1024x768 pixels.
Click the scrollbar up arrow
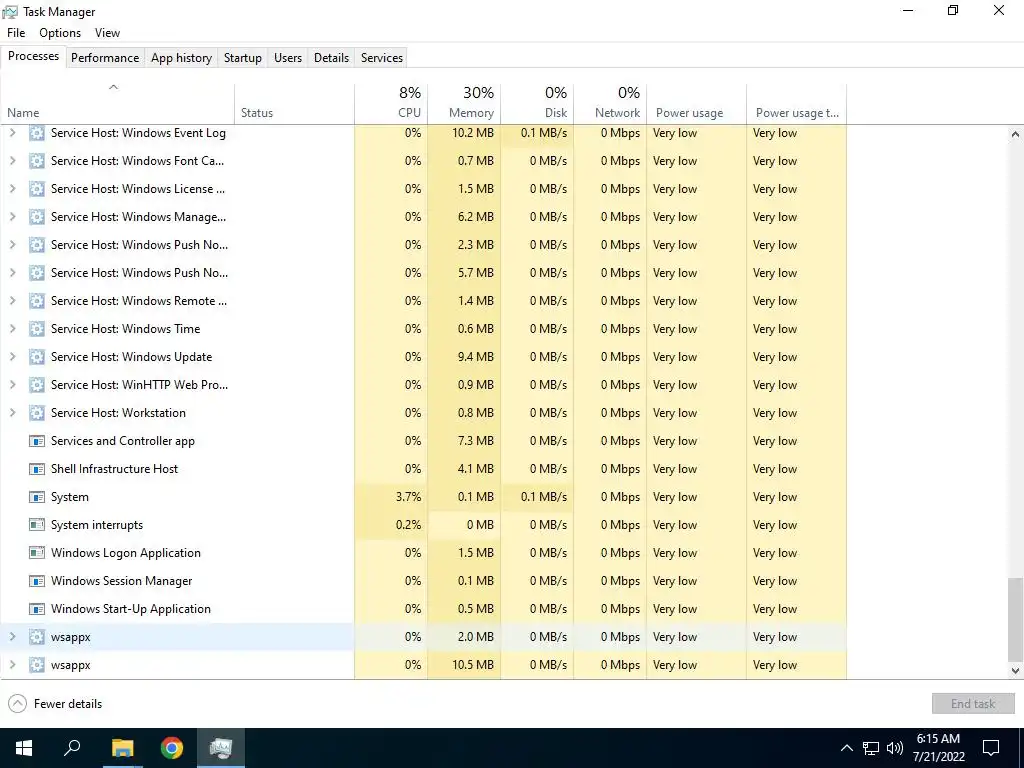click(x=1015, y=134)
